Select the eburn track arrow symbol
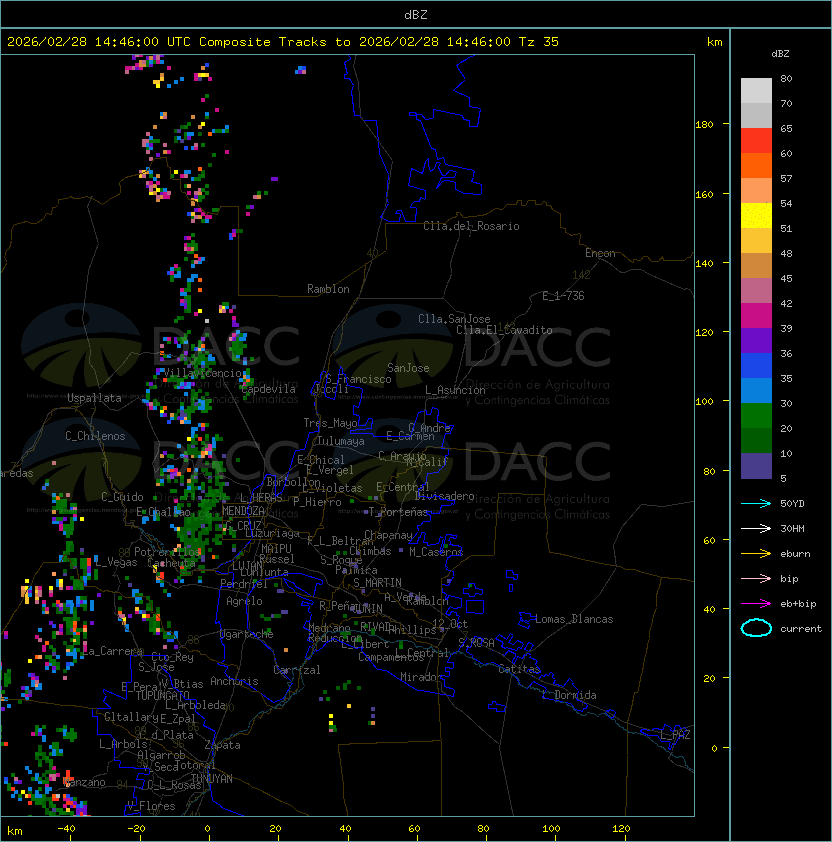832x842 pixels. pos(756,553)
